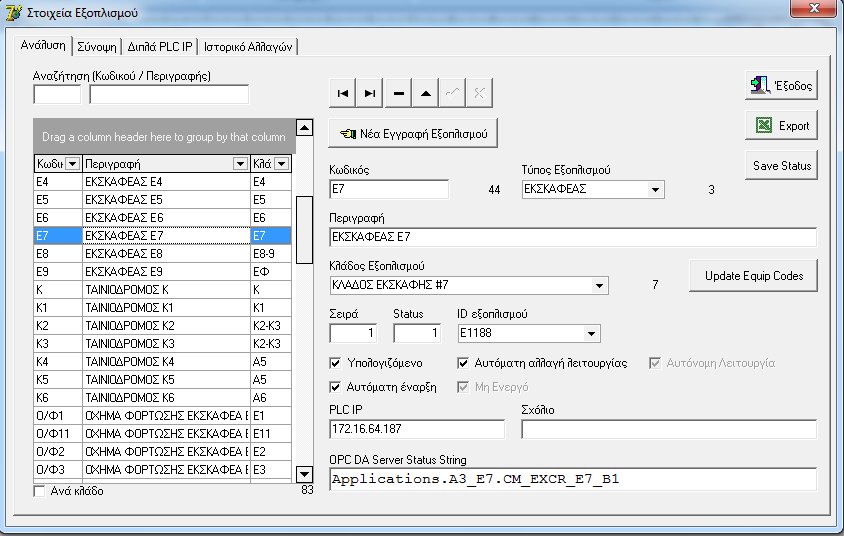Select the ΕΚΣΚΑΦΕΑΣ Ε8 row
This screenshot has width=844, height=536.
(163, 253)
